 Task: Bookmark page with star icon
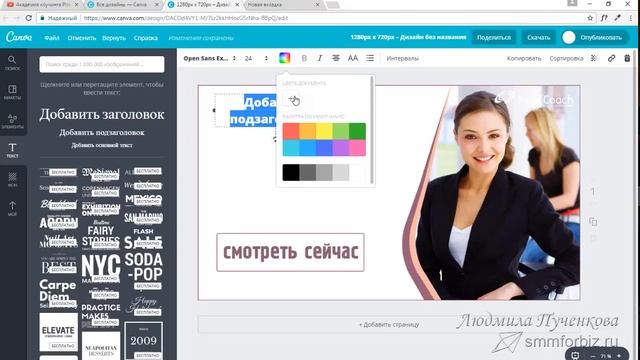[590, 18]
